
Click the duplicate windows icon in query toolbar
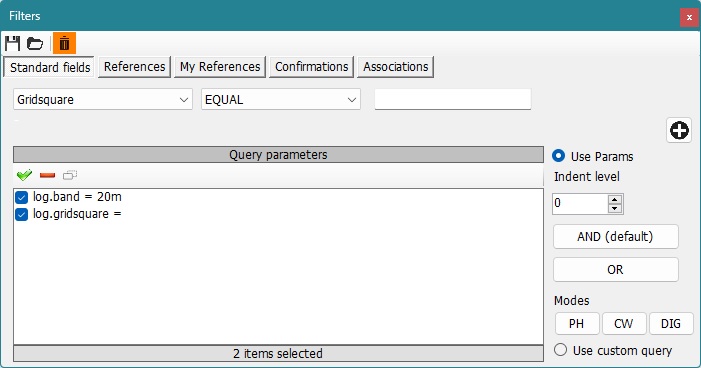coord(70,175)
